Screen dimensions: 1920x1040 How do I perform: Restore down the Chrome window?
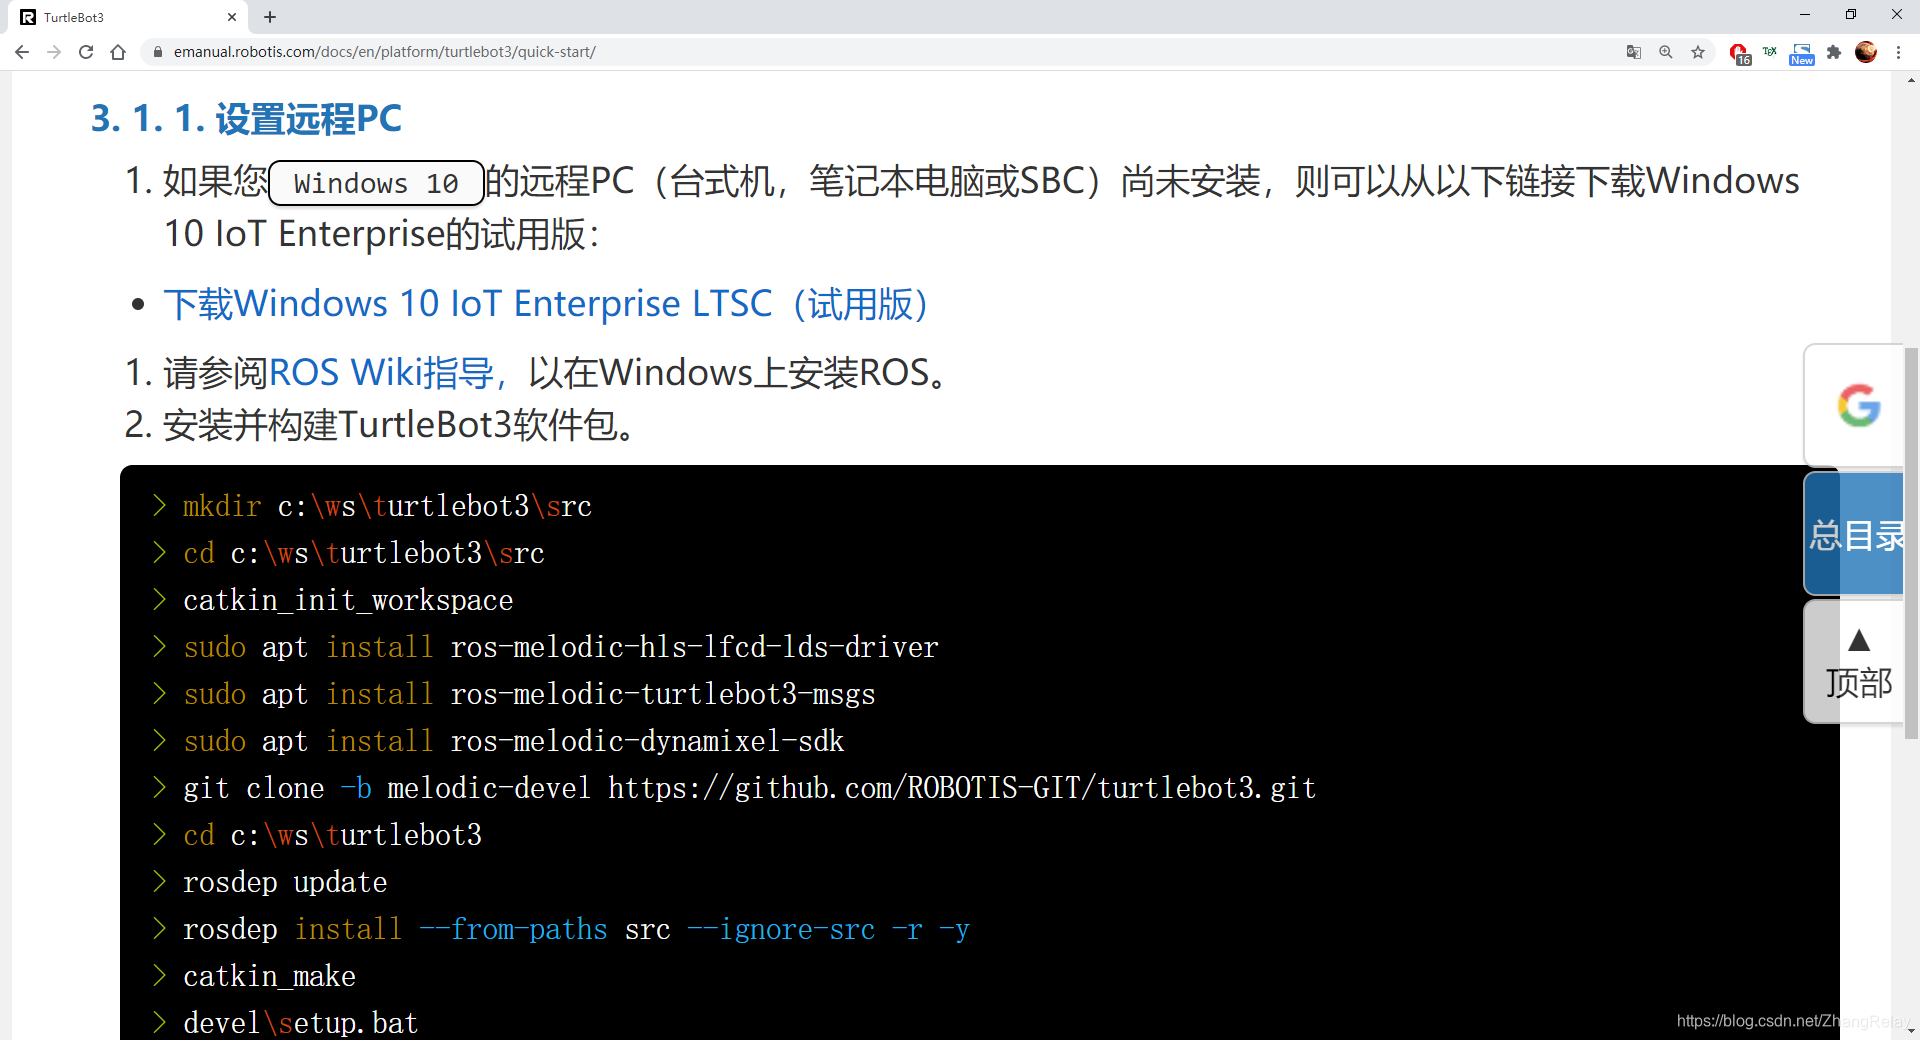(1850, 14)
